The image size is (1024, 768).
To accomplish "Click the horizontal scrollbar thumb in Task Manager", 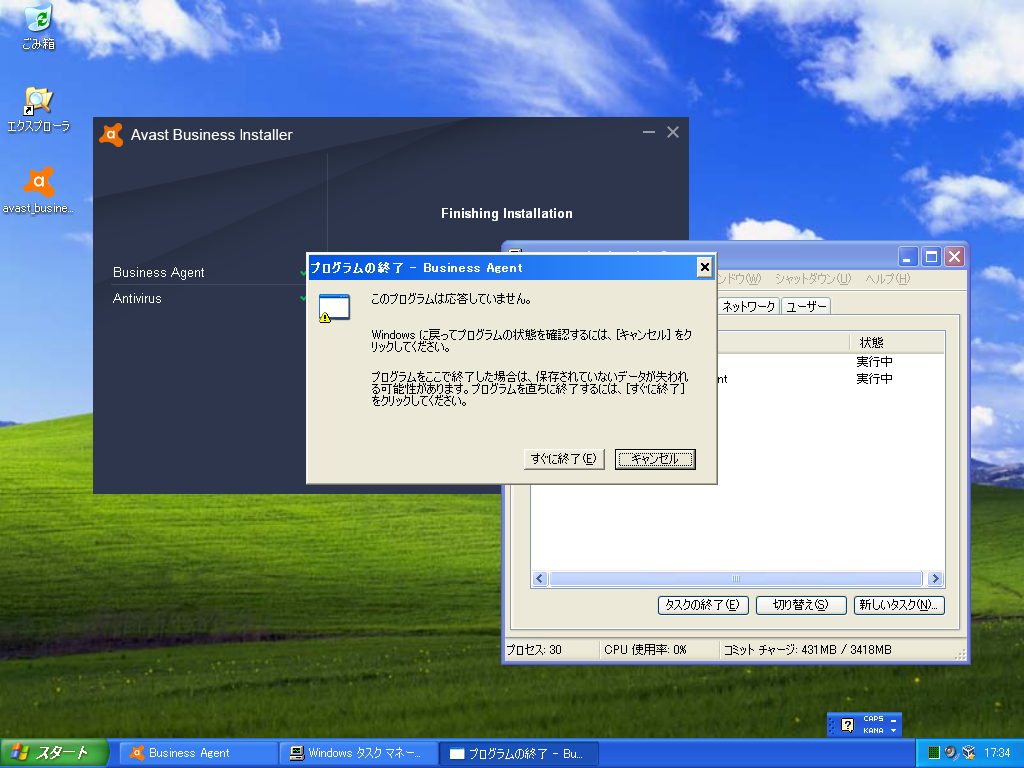I will point(735,579).
